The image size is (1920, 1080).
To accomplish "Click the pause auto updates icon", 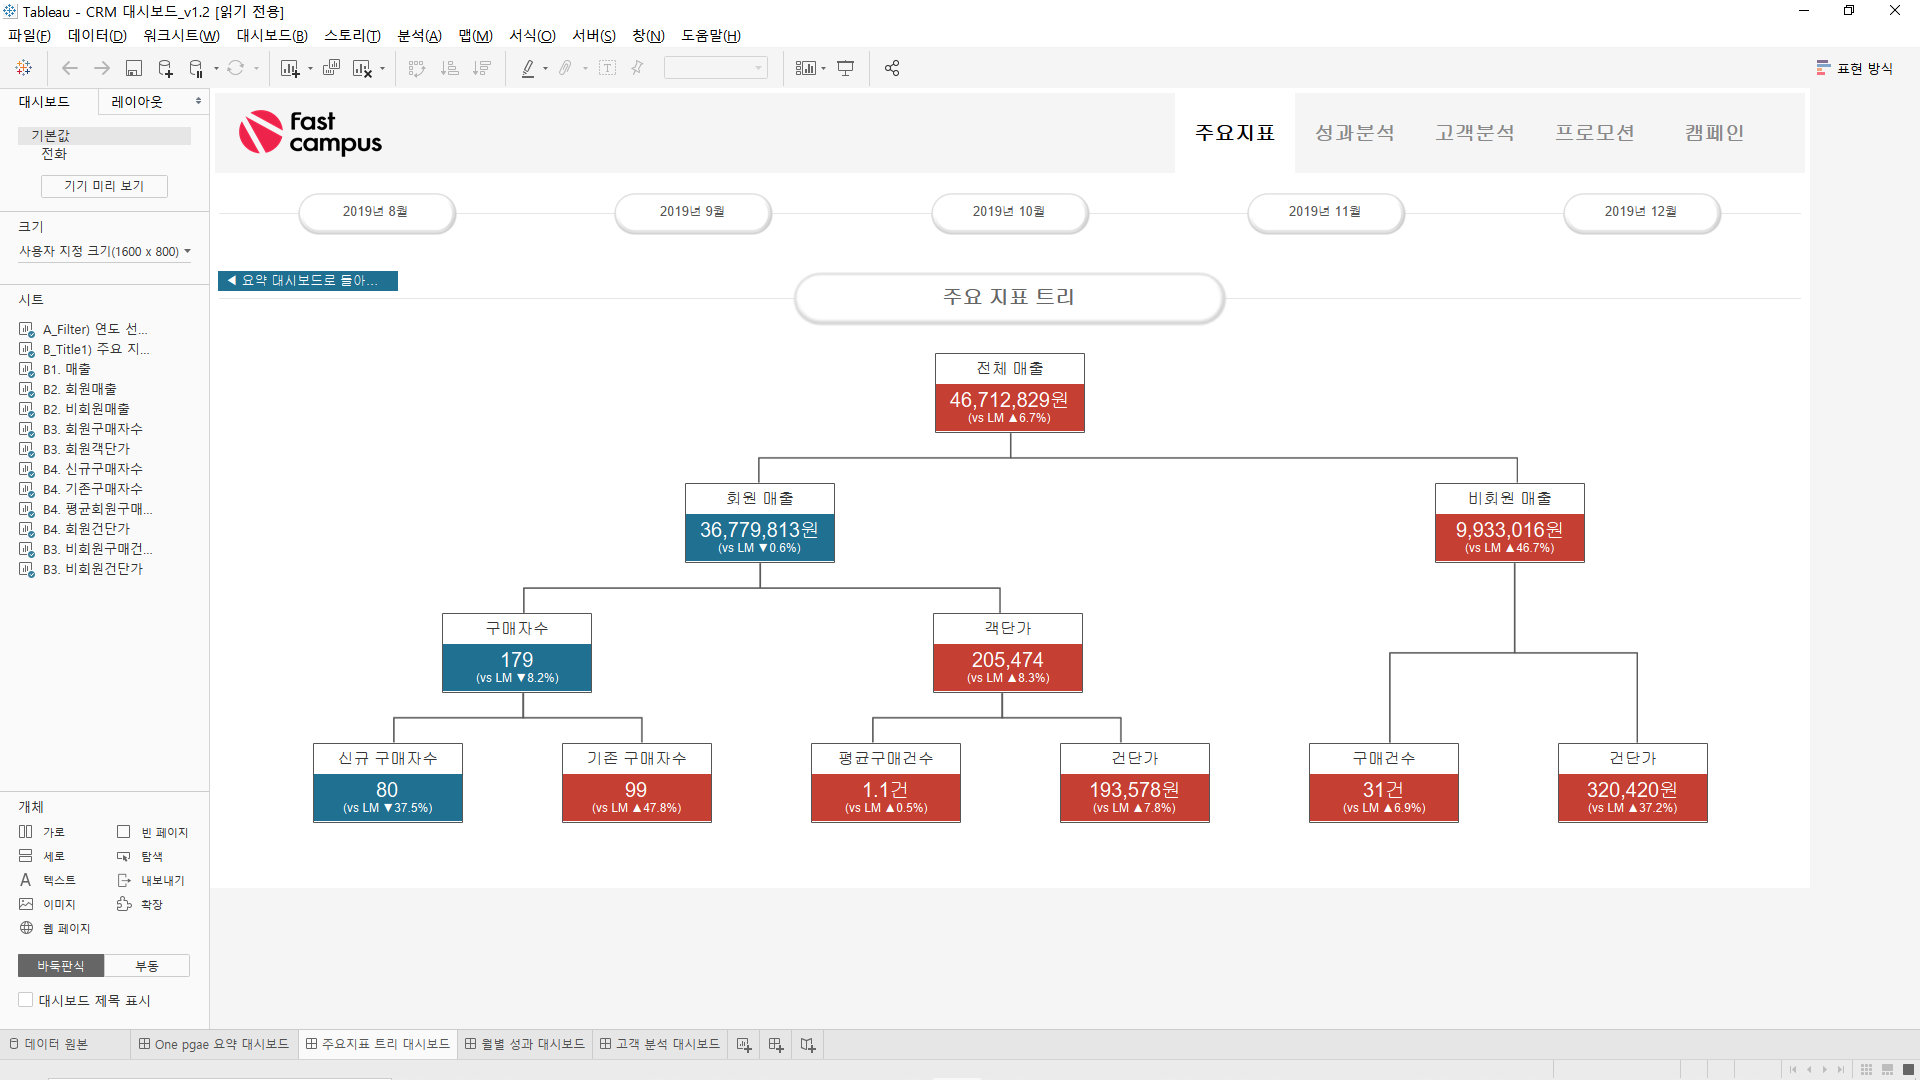I will coord(196,68).
